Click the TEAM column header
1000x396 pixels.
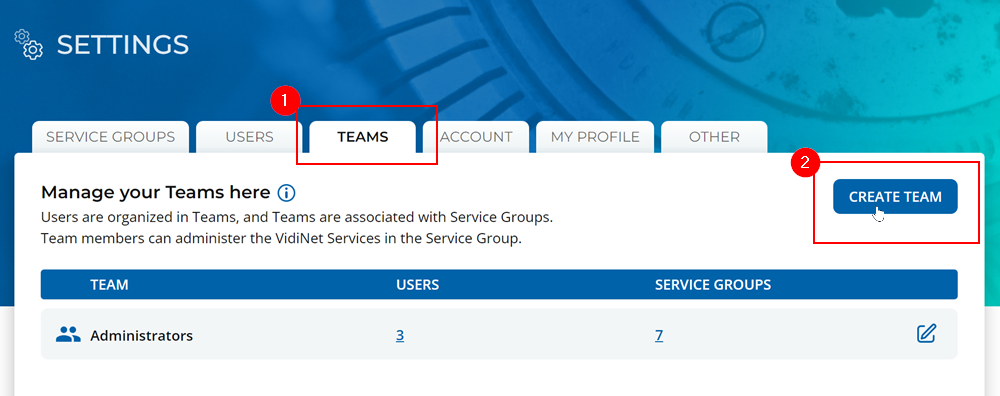coord(109,284)
